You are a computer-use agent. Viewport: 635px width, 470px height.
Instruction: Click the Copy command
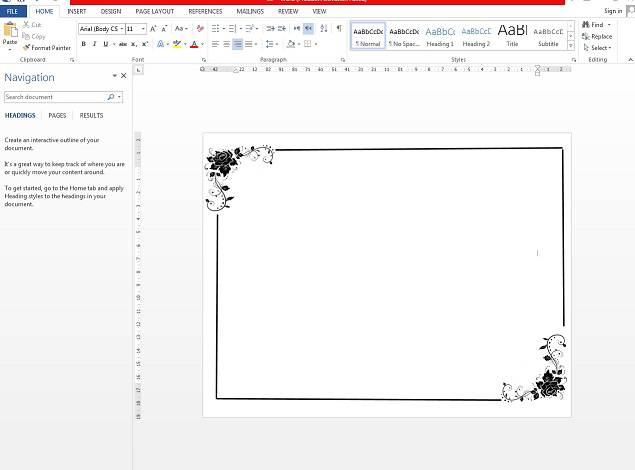tap(34, 36)
